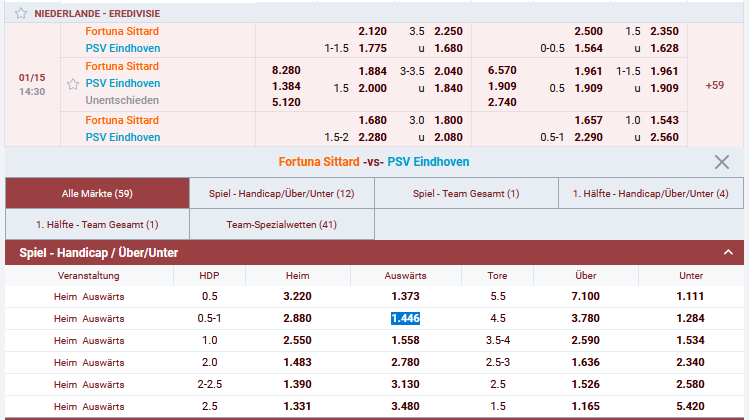Bet under 1.5 goals at 5.420
The height and width of the screenshot is (420, 749).
coord(690,406)
